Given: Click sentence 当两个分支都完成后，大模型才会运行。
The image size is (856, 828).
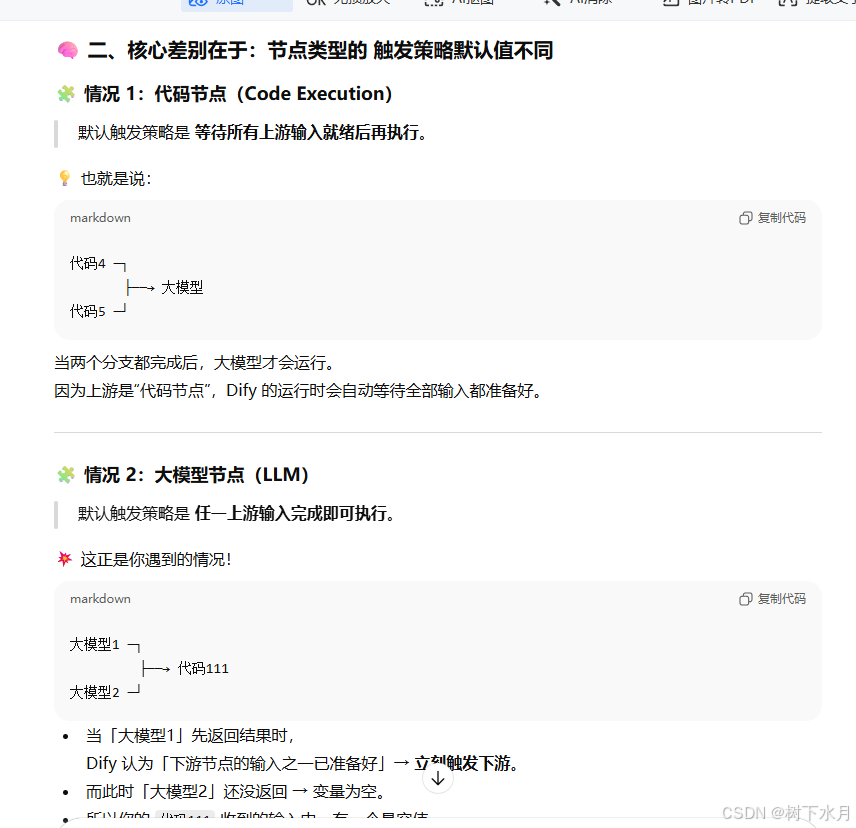Looking at the screenshot, I should click(x=194, y=362).
